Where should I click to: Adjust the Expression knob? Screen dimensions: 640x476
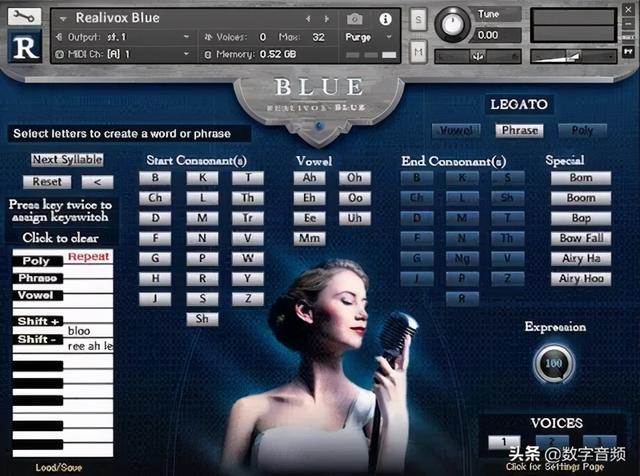click(554, 363)
